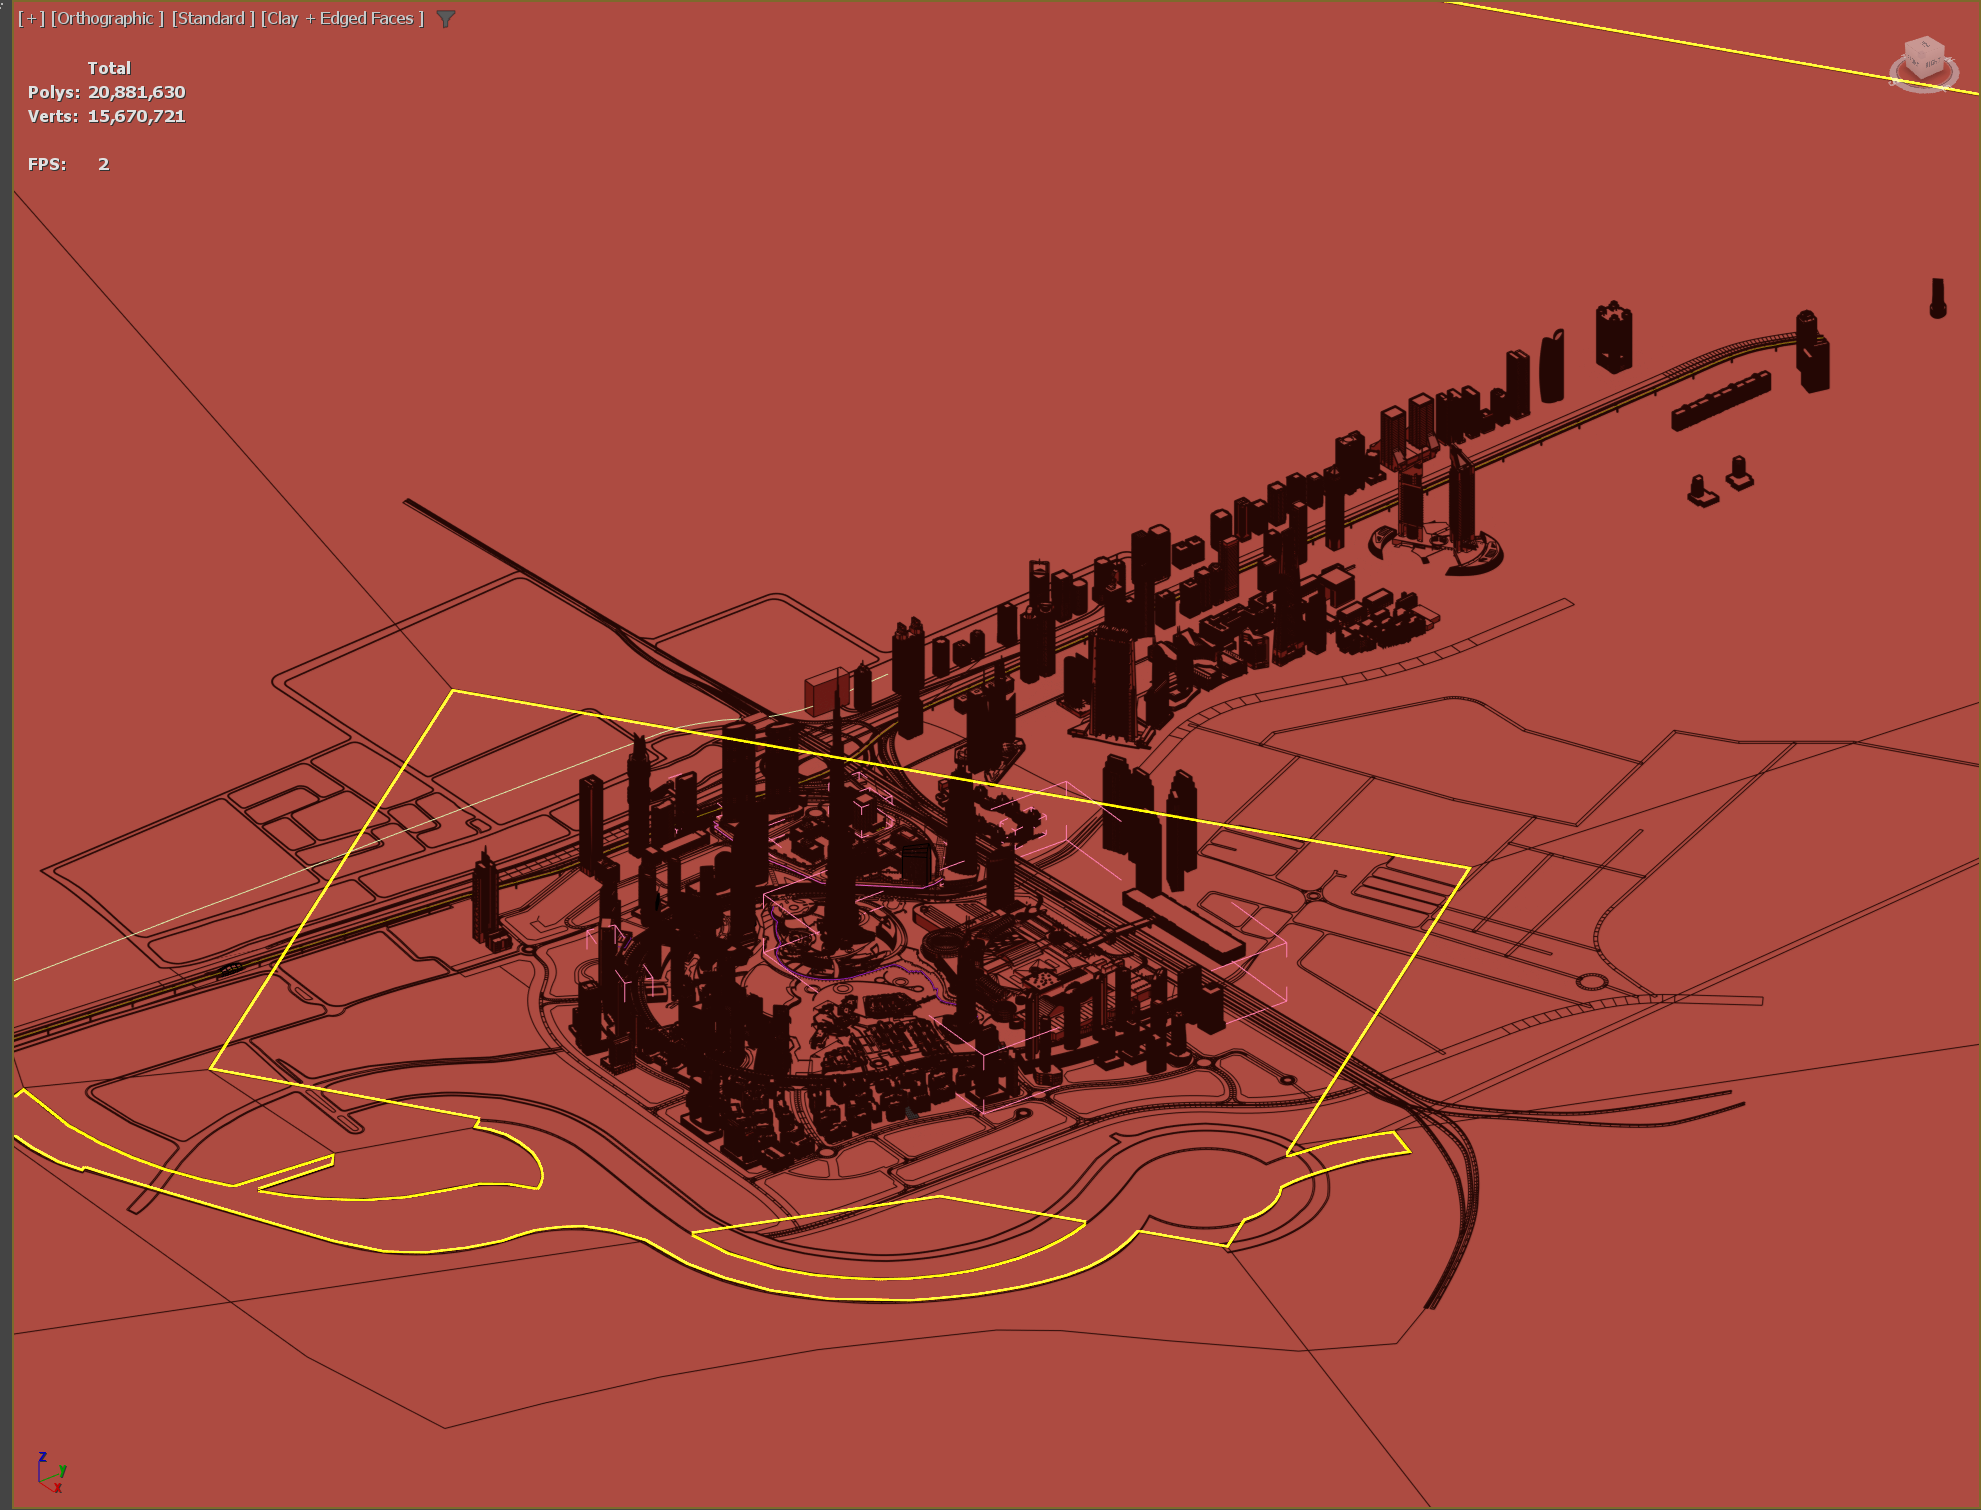Open the Standard viewport quality menu
The width and height of the screenshot is (1981, 1510).
212,18
